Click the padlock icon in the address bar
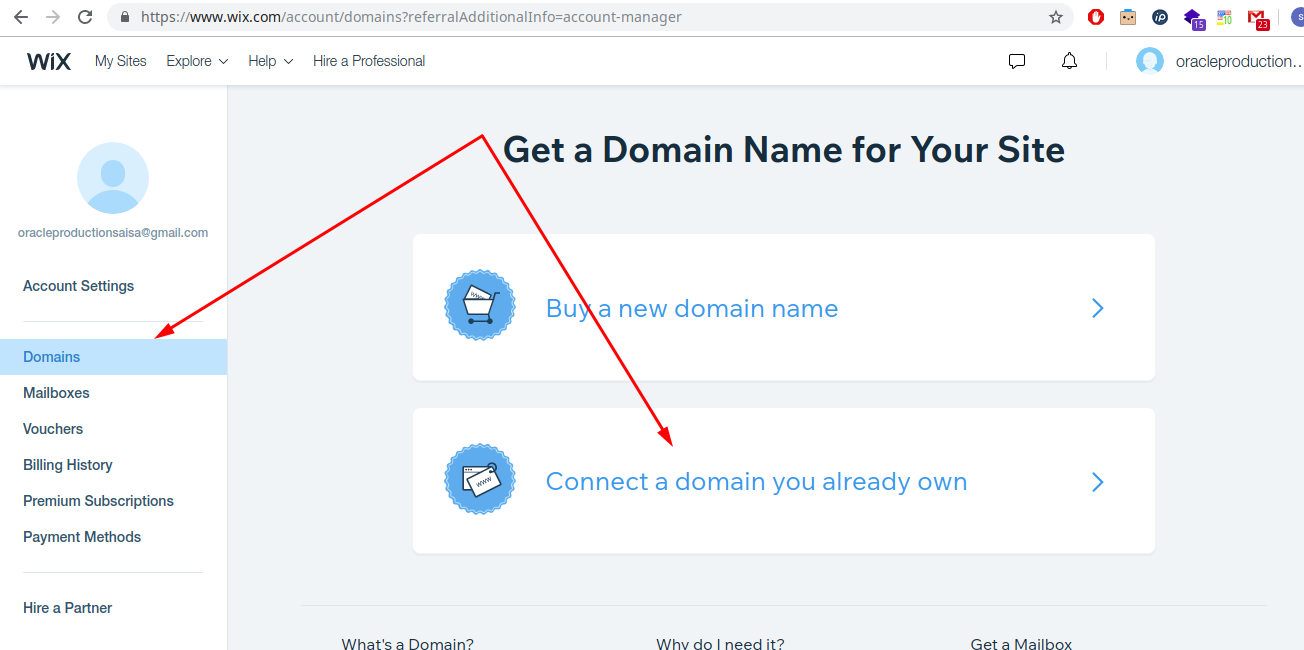 [125, 17]
